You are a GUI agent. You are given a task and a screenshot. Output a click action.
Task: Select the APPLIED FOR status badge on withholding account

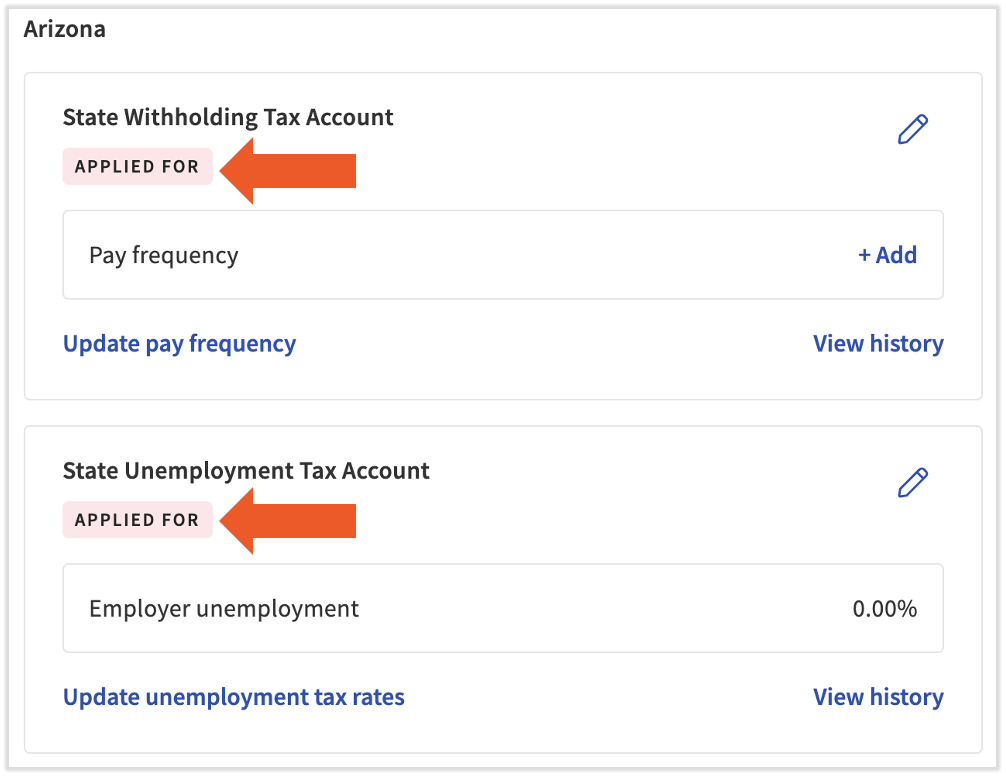(x=137, y=167)
